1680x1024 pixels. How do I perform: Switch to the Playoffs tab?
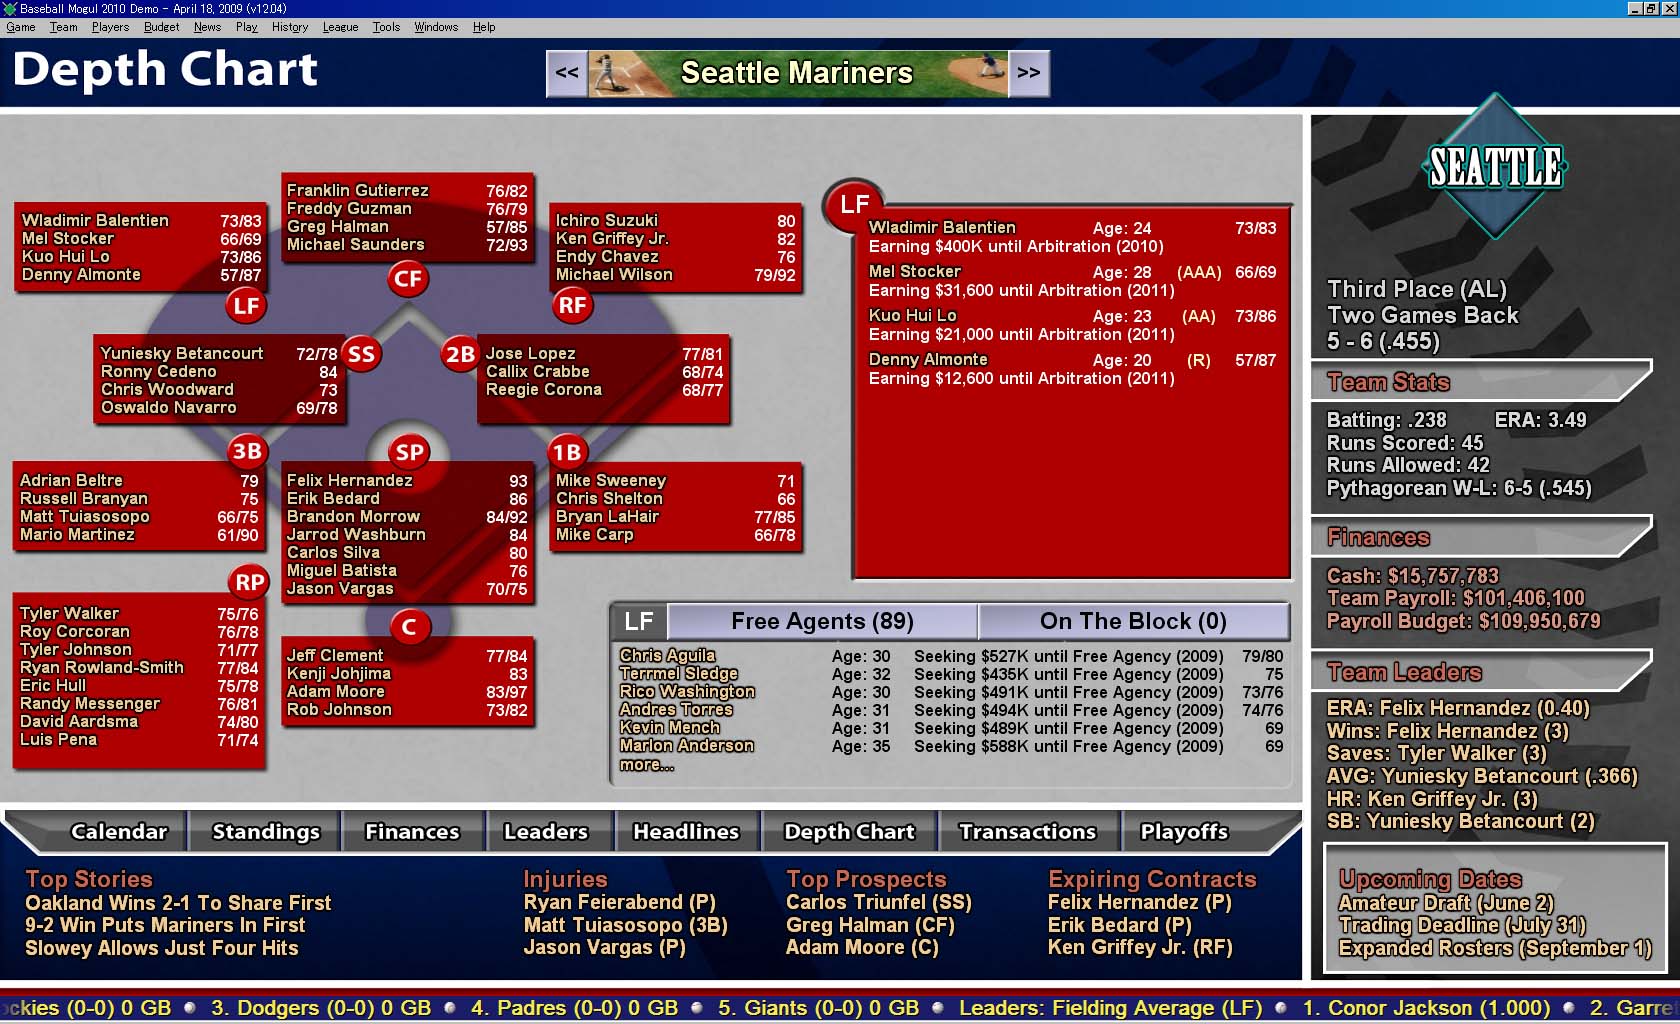coord(1184,832)
